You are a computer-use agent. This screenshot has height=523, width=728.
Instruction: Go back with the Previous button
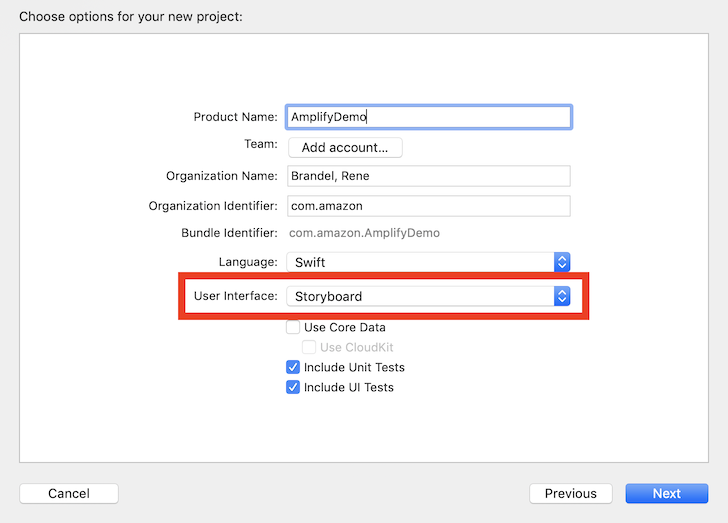[x=571, y=493]
